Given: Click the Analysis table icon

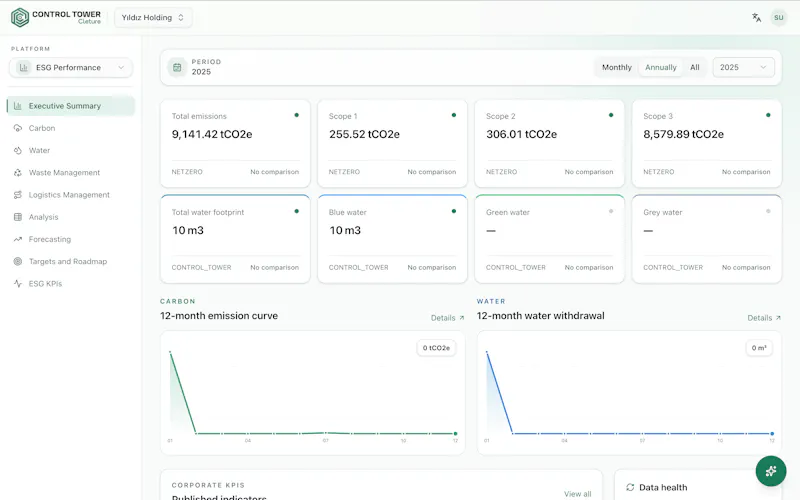Looking at the screenshot, I should click(18, 217).
